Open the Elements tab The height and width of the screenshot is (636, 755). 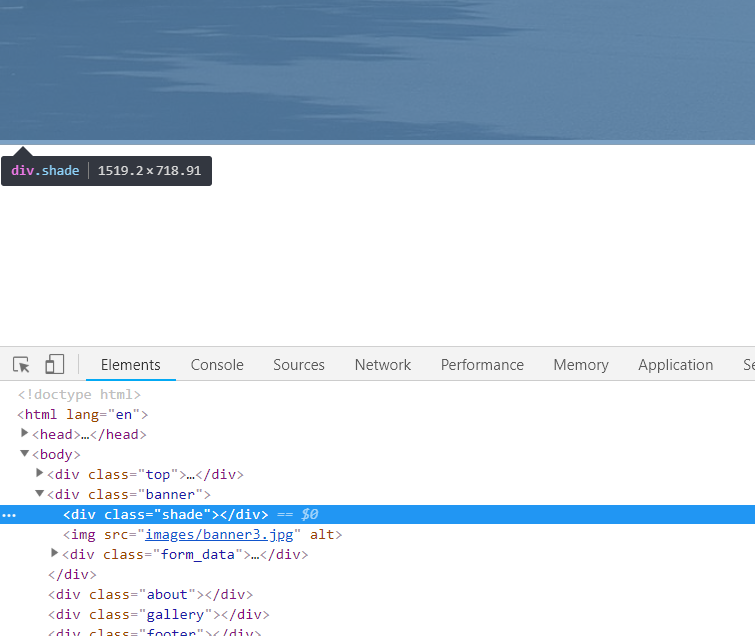pos(130,365)
